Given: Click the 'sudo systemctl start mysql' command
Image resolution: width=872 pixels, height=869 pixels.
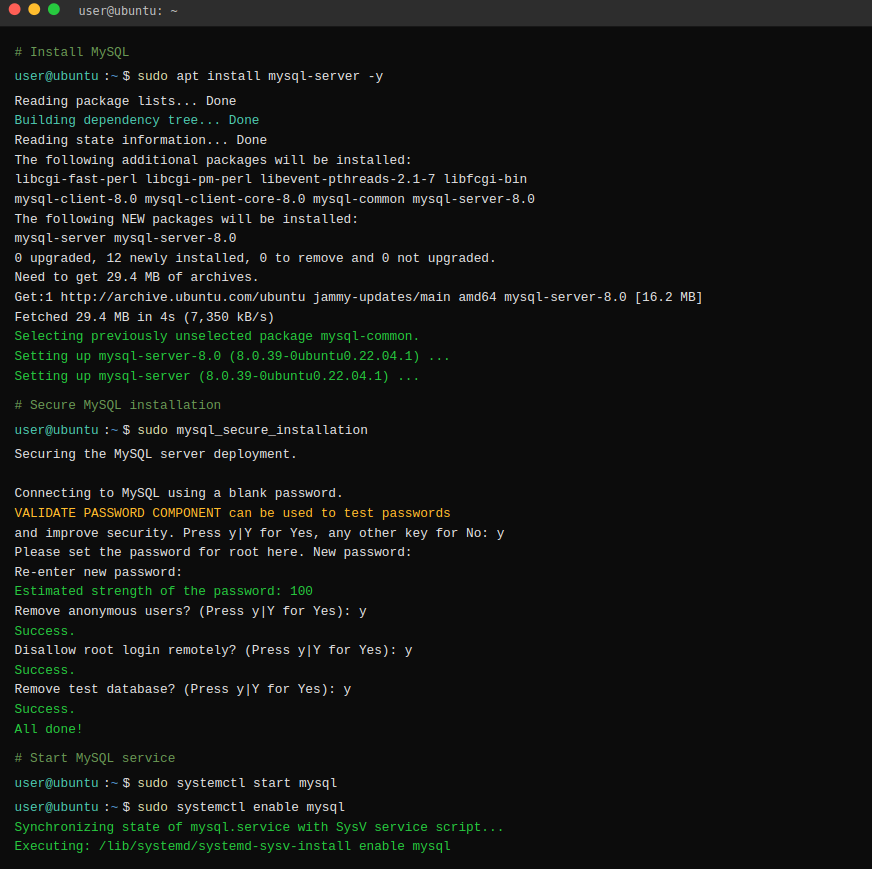Looking at the screenshot, I should [237, 783].
